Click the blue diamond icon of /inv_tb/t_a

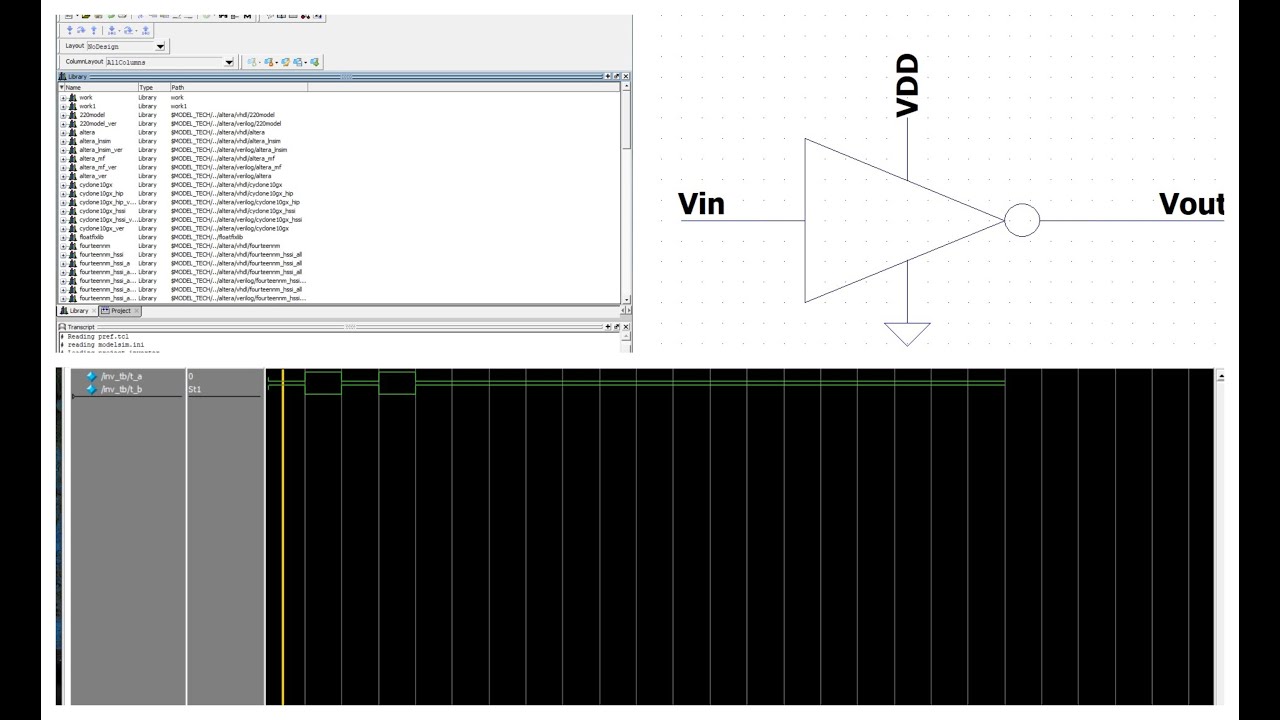(91, 376)
